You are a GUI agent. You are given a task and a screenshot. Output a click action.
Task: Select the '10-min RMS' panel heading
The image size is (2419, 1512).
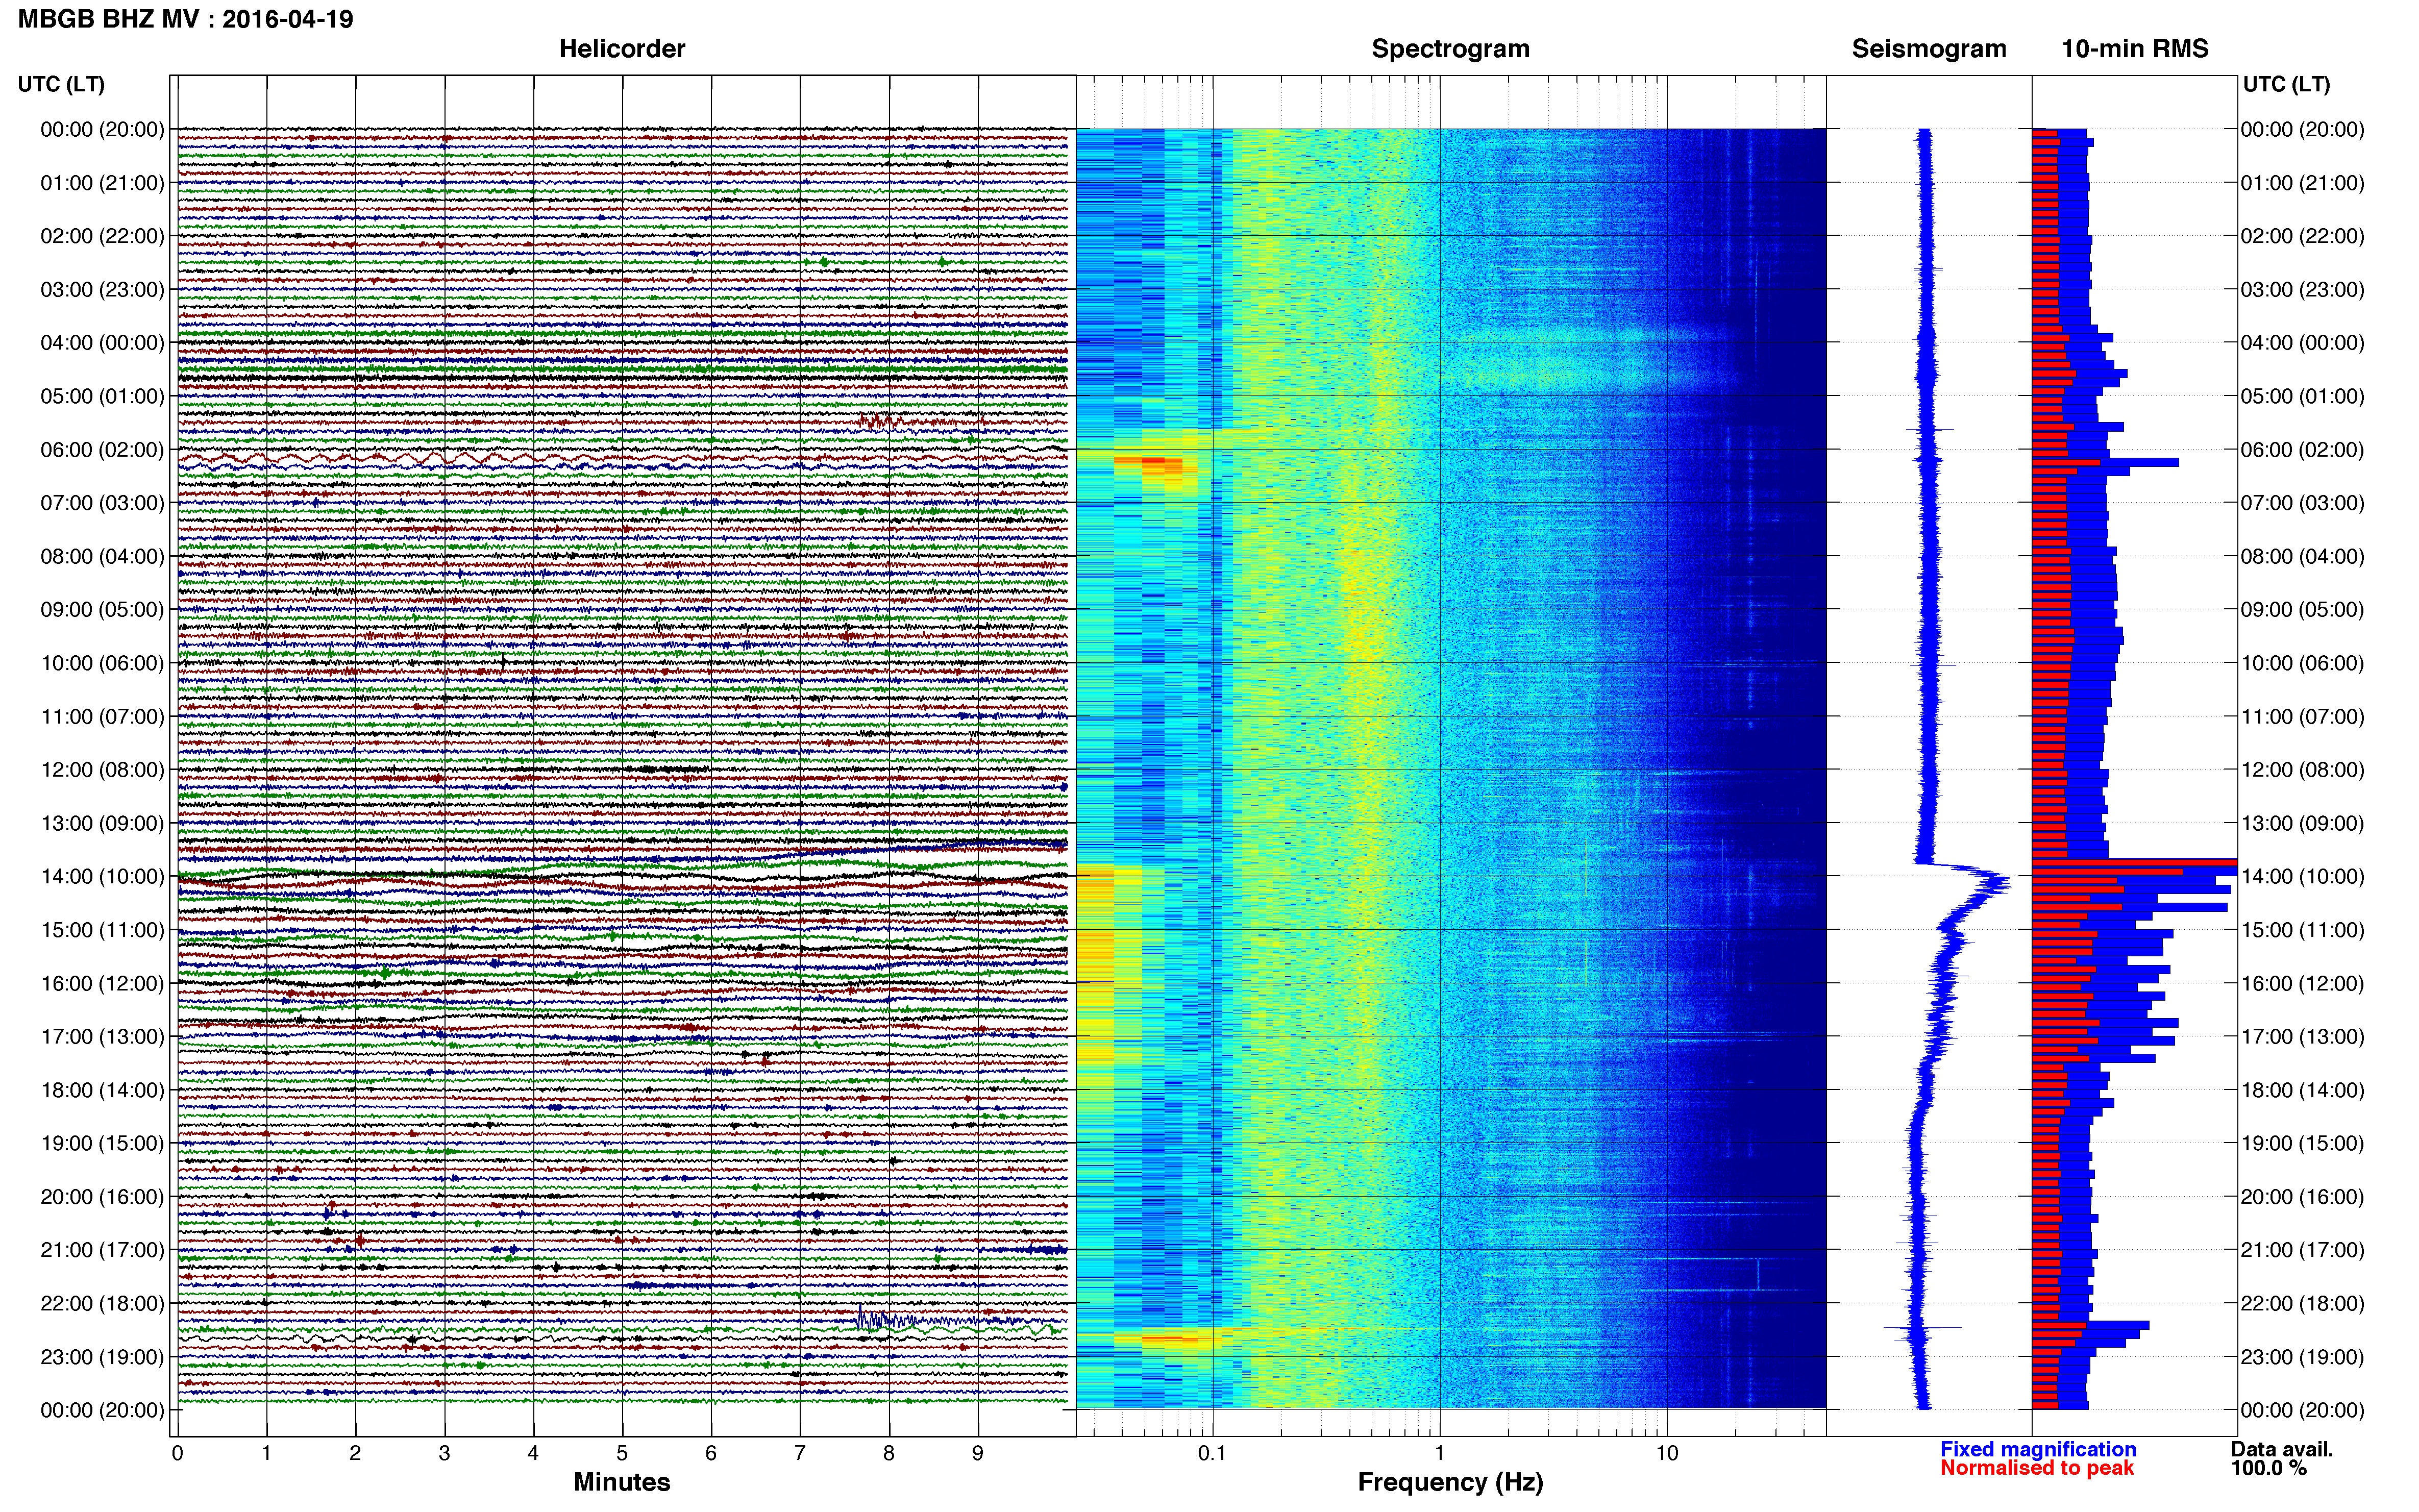(2135, 49)
